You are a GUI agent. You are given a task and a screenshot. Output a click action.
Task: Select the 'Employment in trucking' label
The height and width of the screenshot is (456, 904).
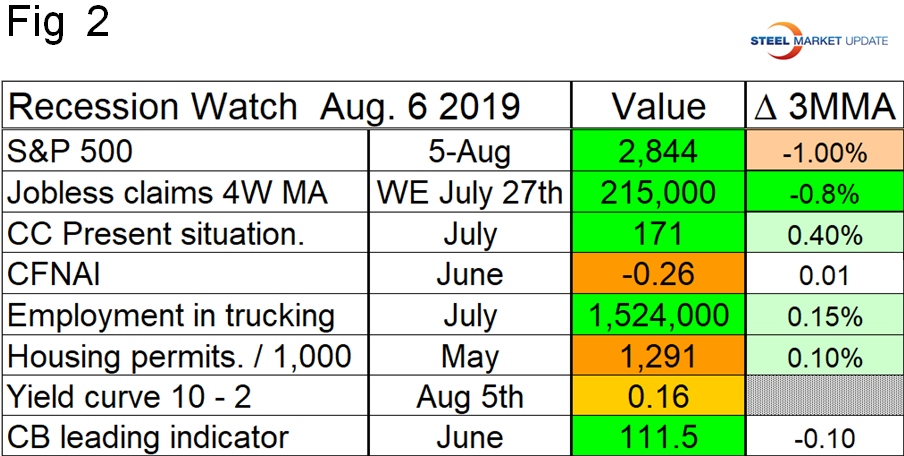170,315
